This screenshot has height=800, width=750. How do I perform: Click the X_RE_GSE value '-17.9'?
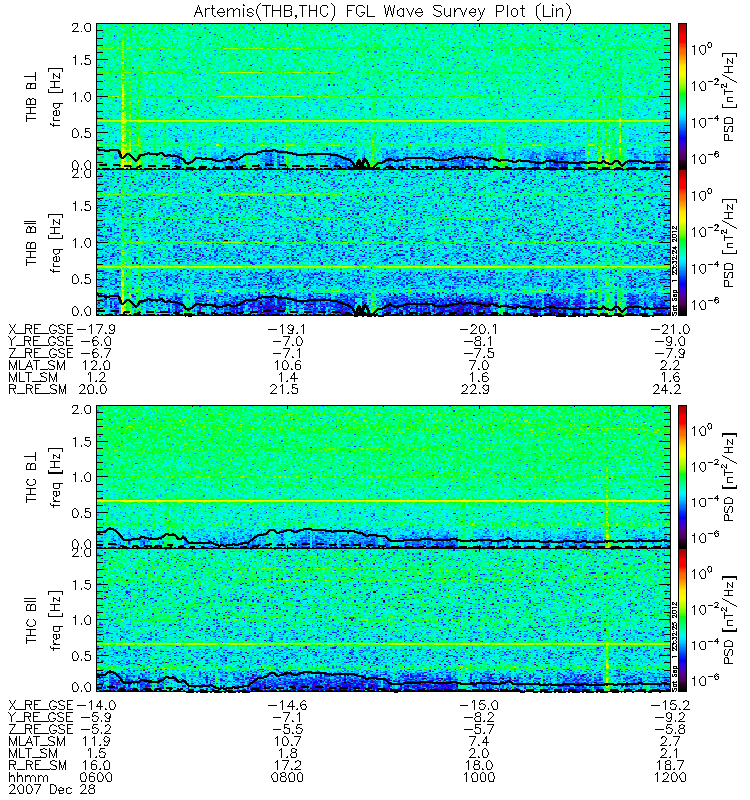(x=96, y=329)
